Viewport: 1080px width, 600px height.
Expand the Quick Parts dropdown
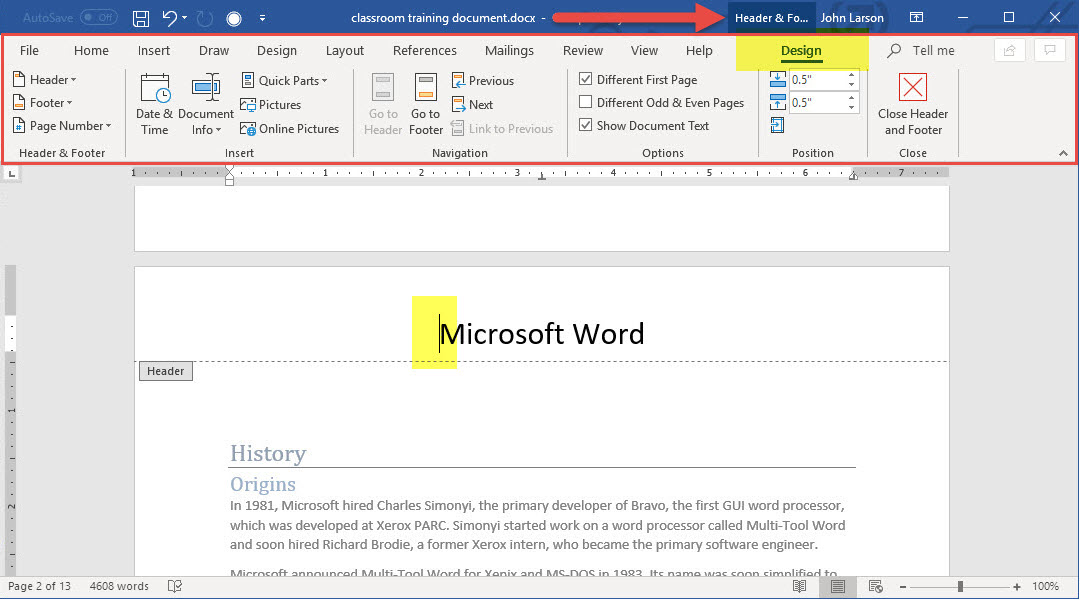284,81
